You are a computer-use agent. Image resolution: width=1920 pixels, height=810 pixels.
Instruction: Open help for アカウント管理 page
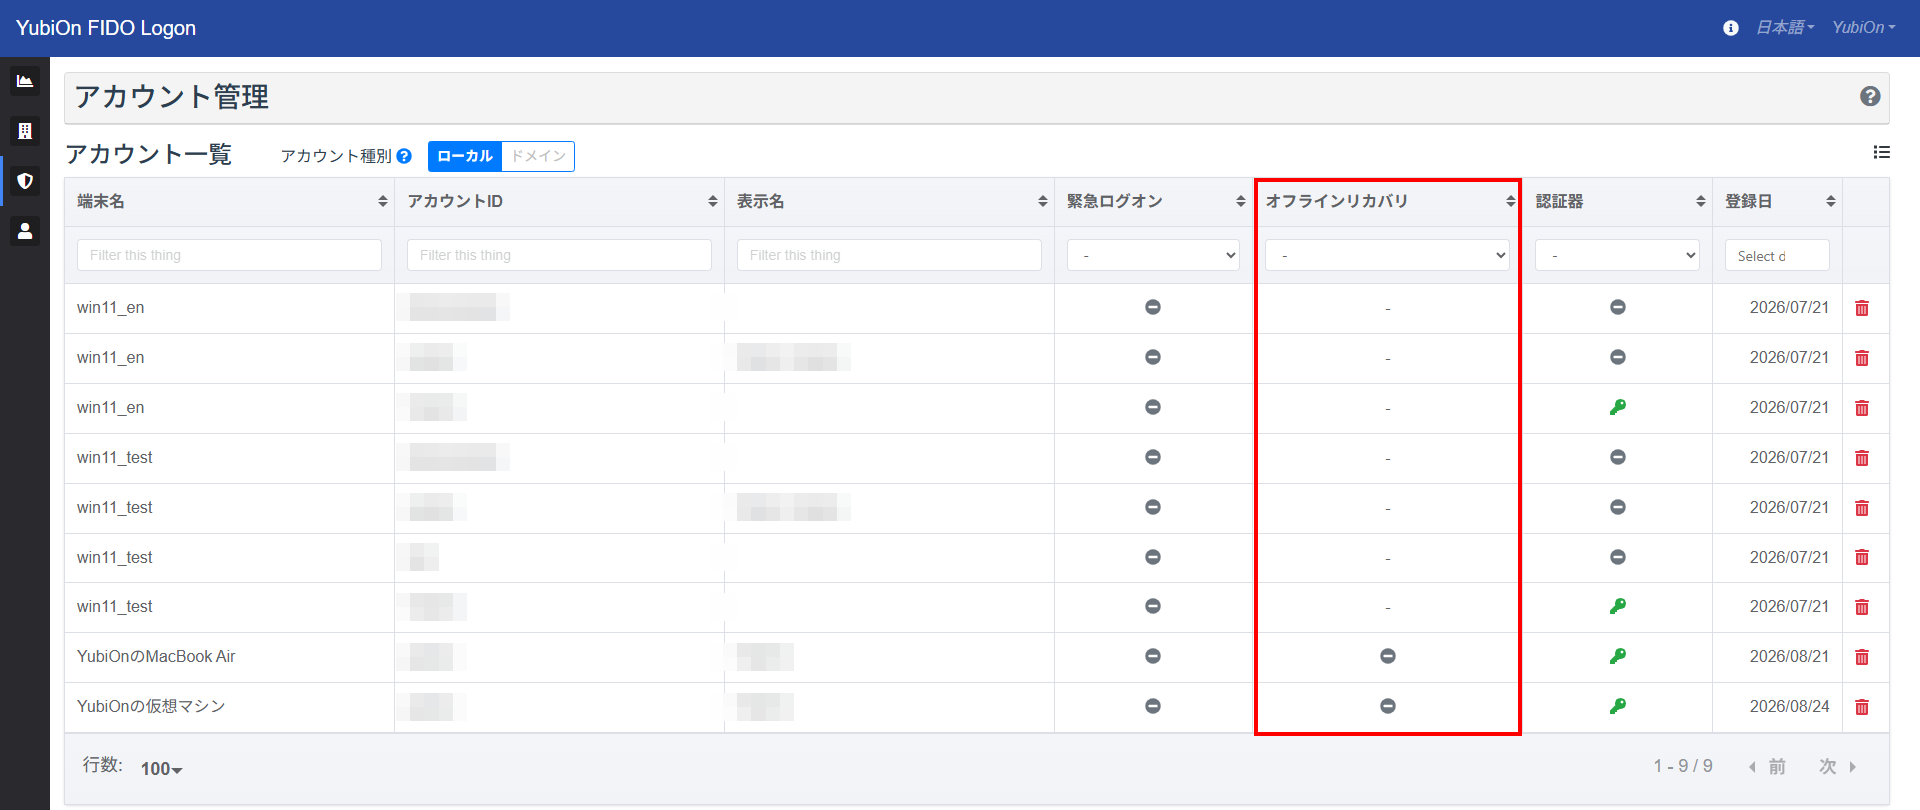click(1870, 96)
